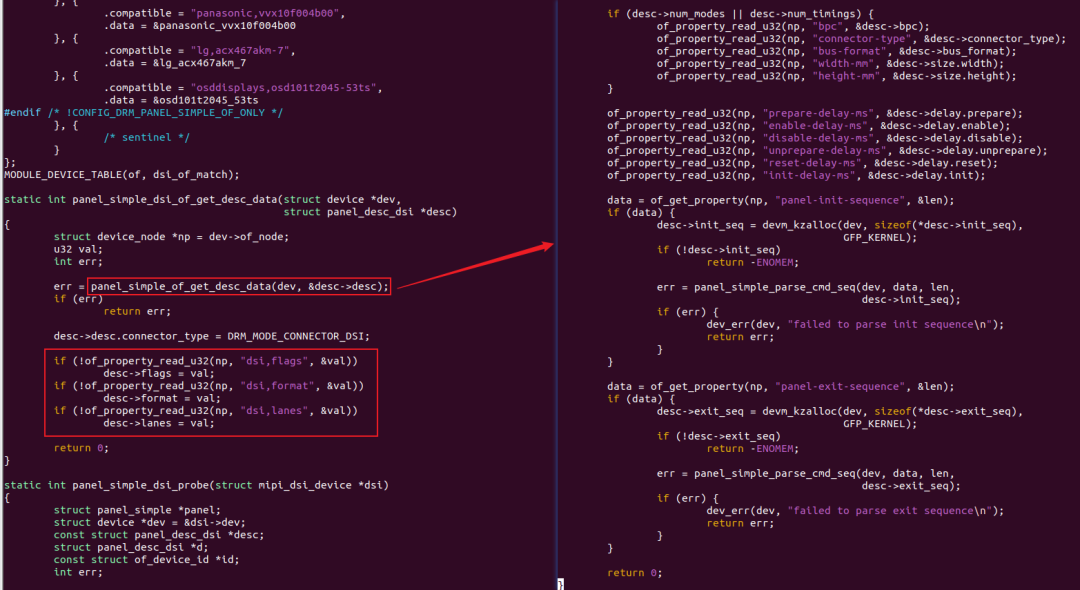Click the panel_simple_dsi_probe function name

click(141, 485)
